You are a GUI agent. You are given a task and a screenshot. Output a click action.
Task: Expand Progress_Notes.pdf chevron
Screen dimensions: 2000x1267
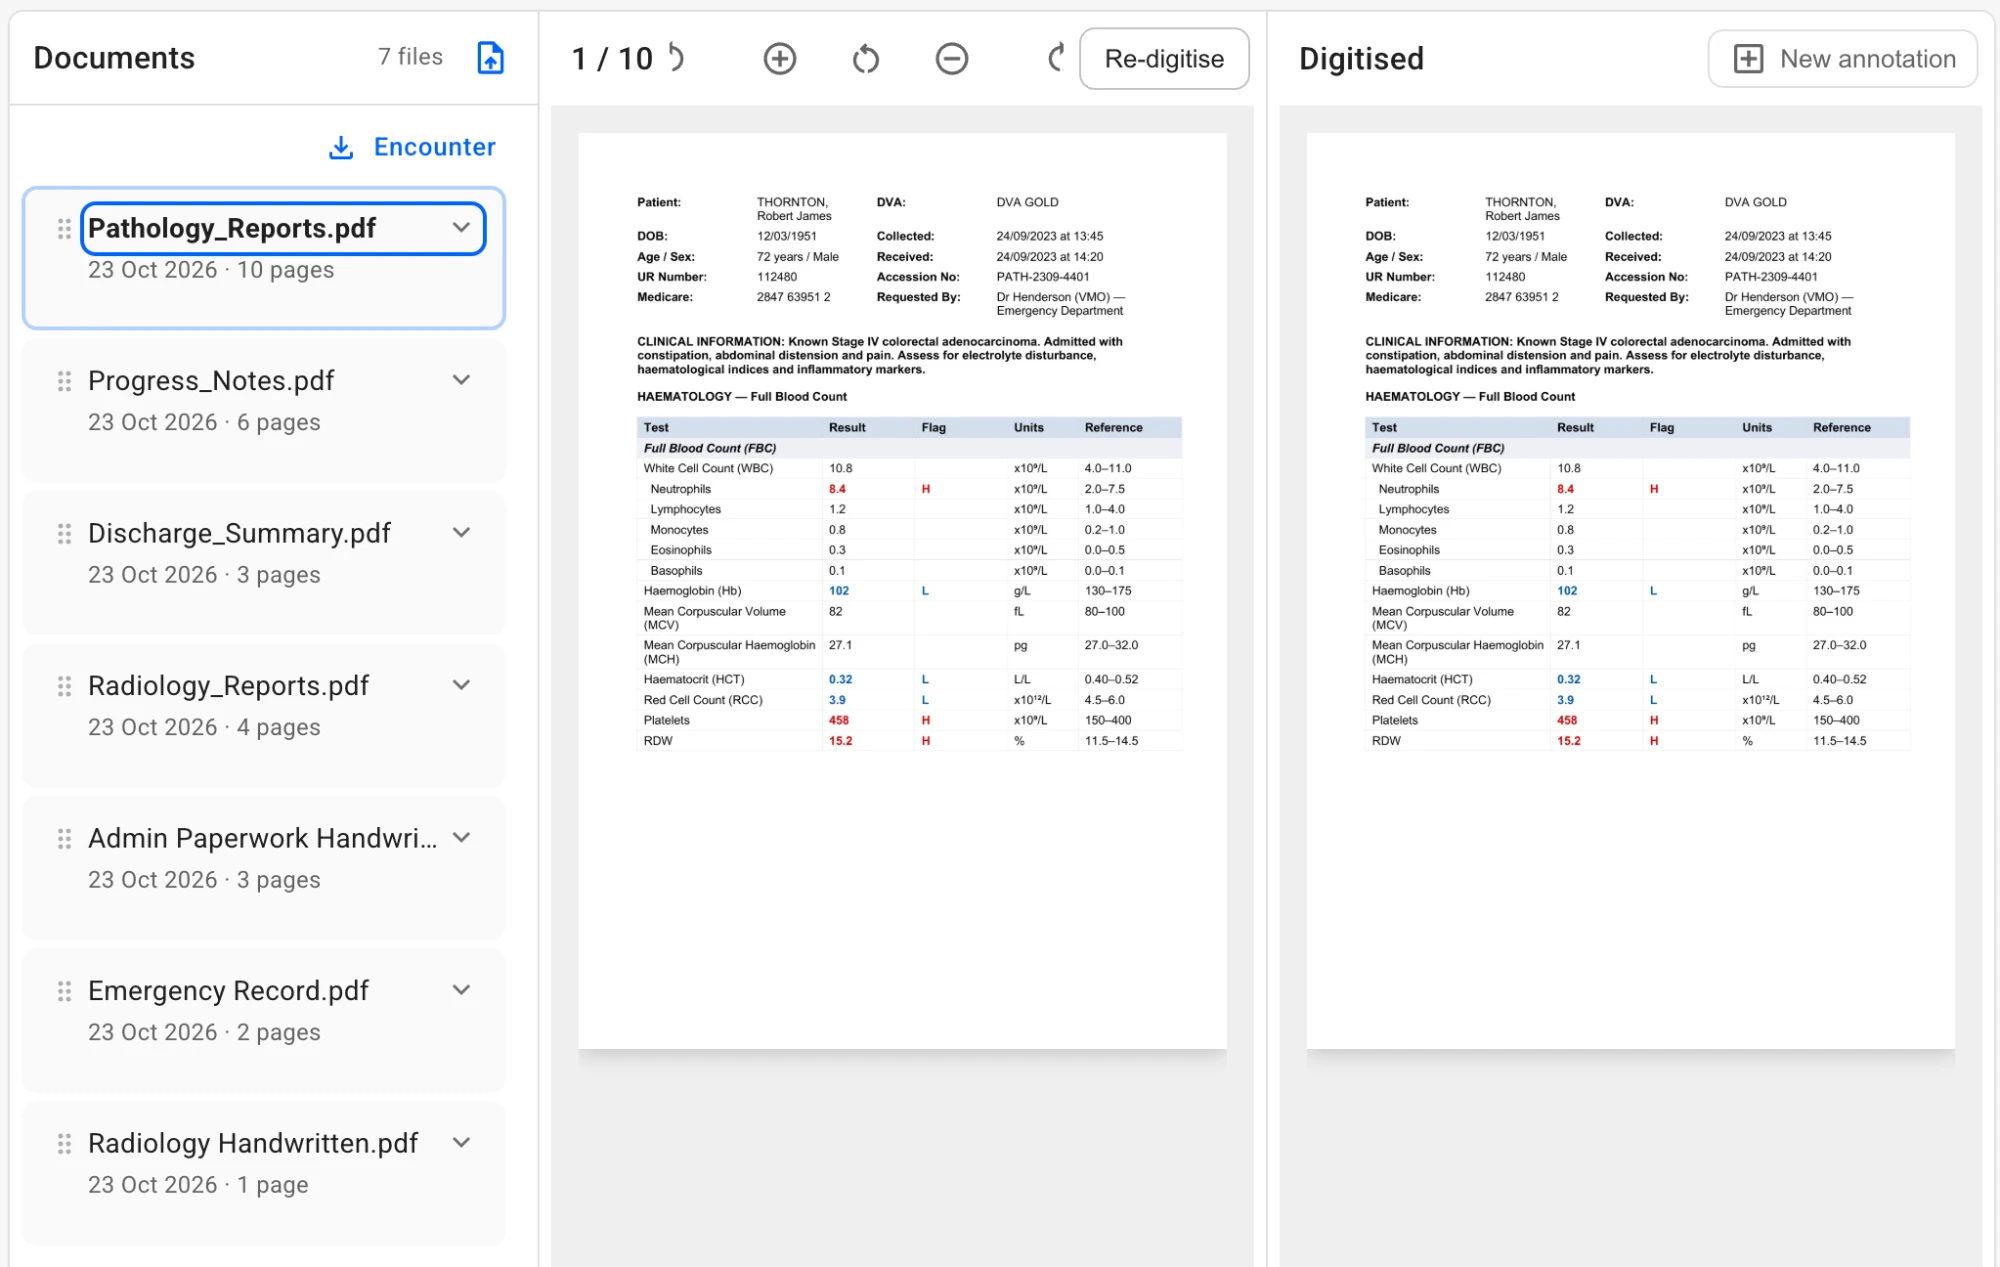pyautogui.click(x=461, y=380)
